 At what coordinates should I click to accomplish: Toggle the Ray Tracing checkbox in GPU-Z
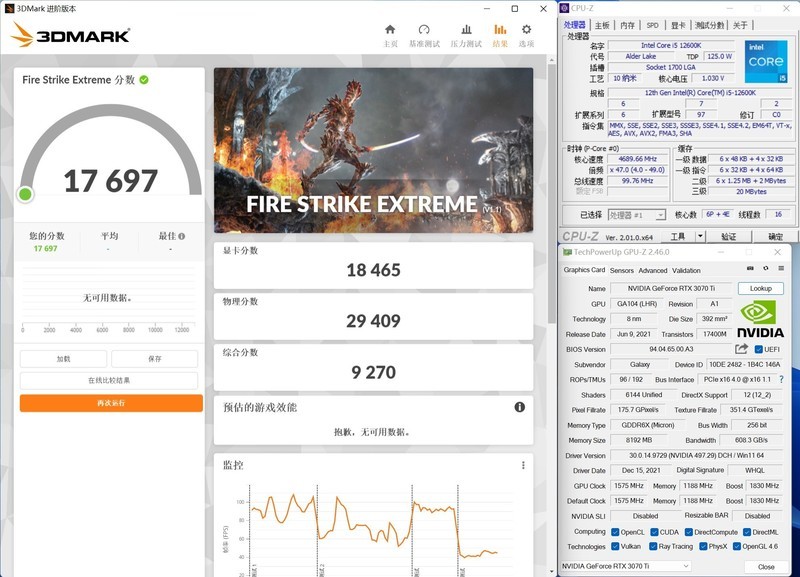[x=652, y=546]
